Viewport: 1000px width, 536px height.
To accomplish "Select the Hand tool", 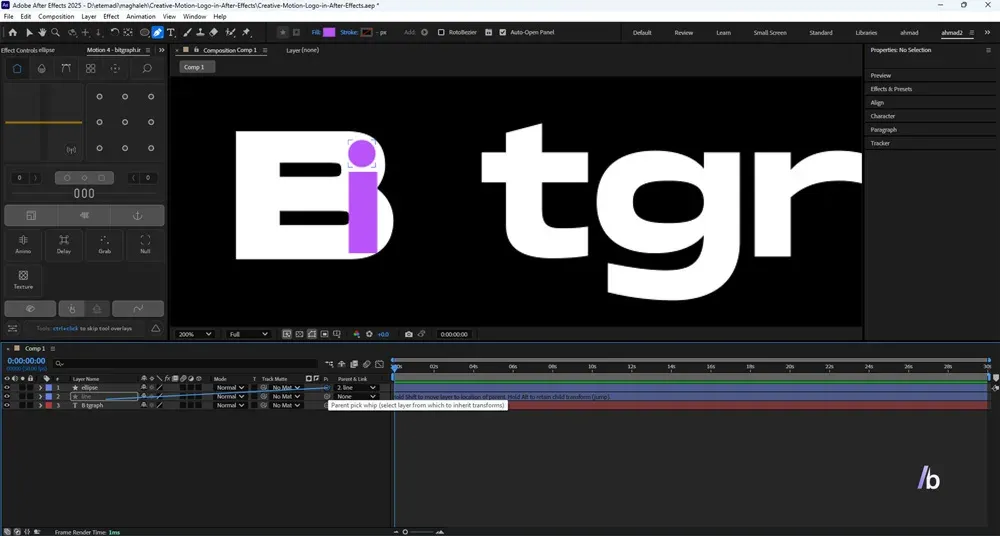I will pos(42,33).
